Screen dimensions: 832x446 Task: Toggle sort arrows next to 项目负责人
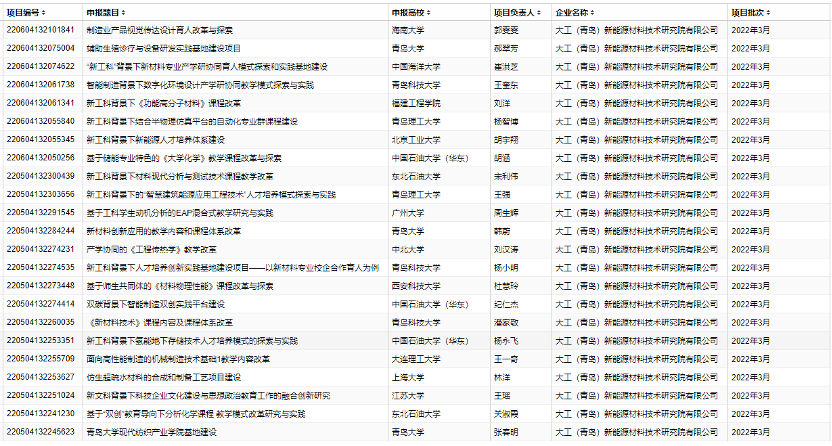(539, 13)
